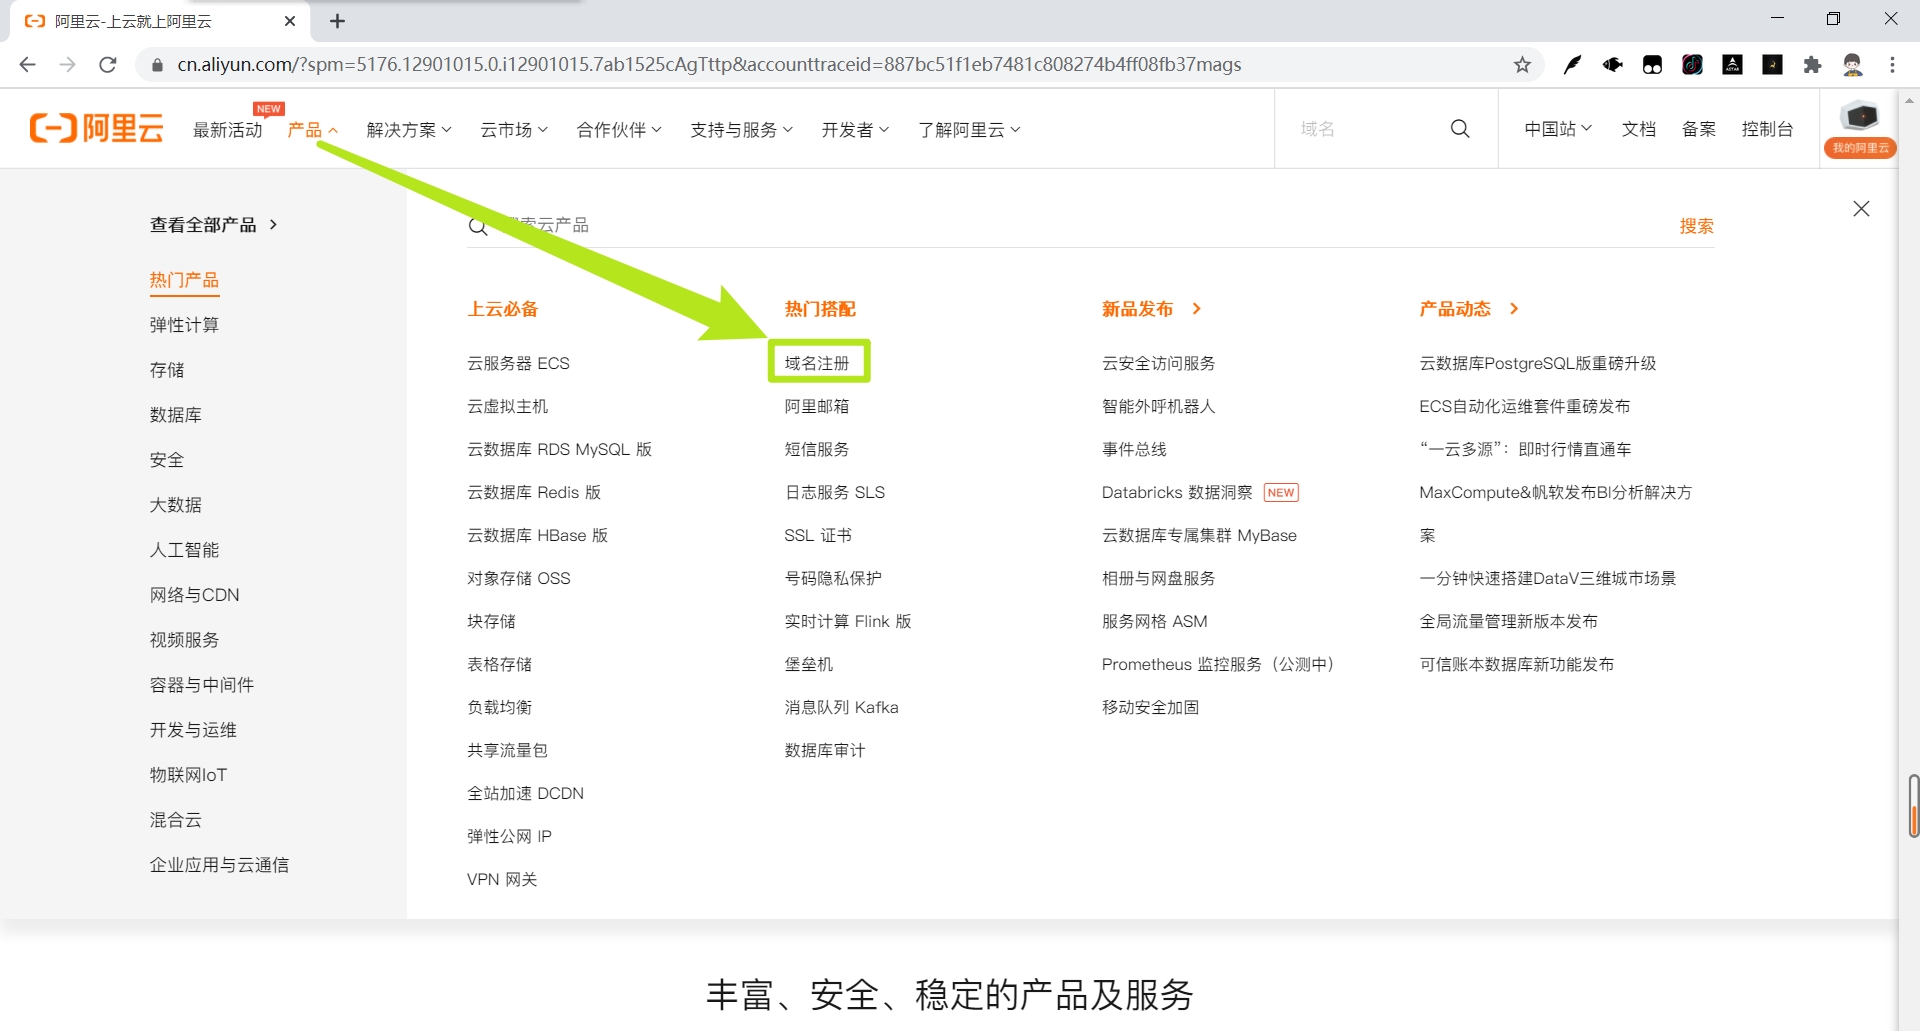Click the domain search magnifier icon

coord(1460,128)
